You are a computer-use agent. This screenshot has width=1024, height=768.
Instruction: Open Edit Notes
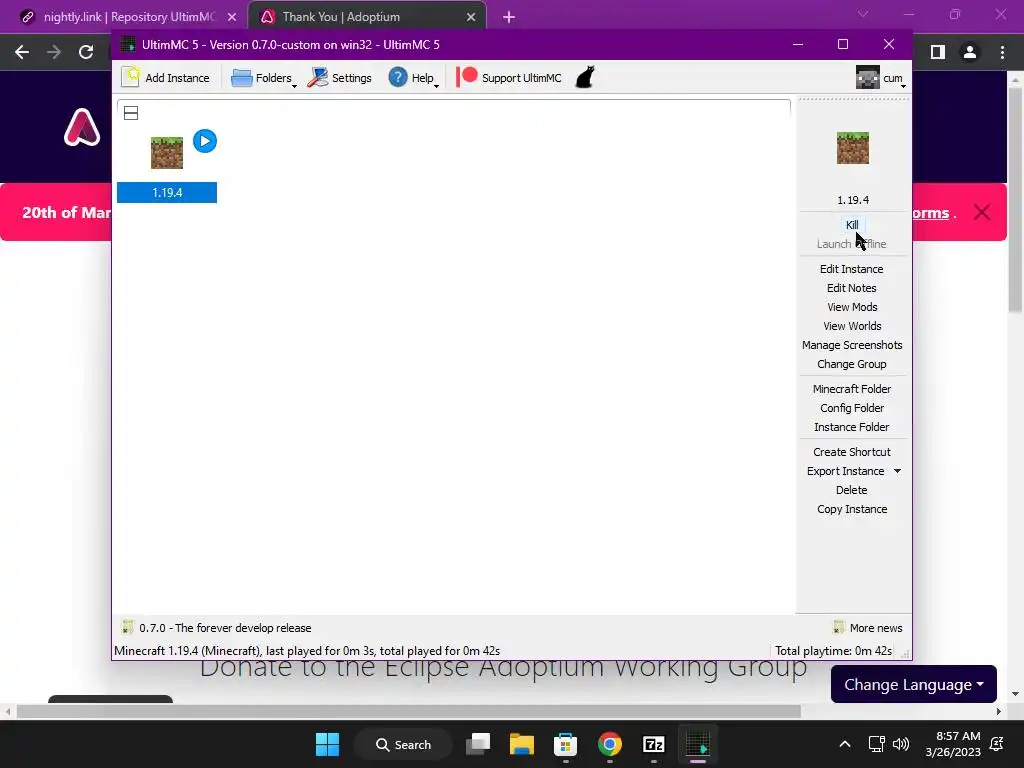pos(852,288)
